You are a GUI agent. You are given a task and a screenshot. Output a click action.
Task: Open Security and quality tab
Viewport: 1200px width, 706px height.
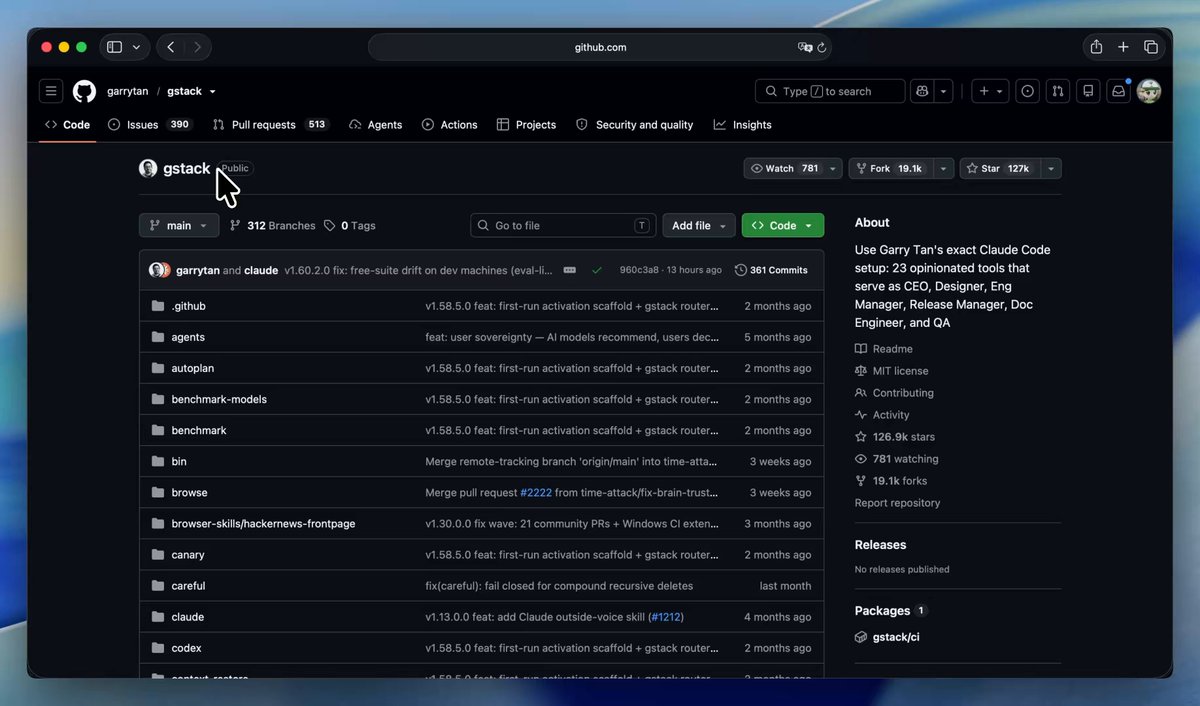(635, 125)
